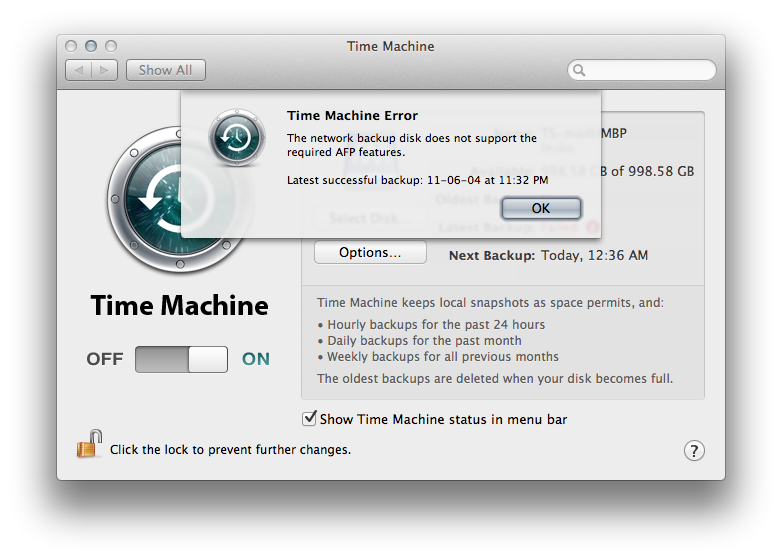Click 'Hourly backups for the past 24 hours'
This screenshot has width=782, height=559.
point(436,325)
